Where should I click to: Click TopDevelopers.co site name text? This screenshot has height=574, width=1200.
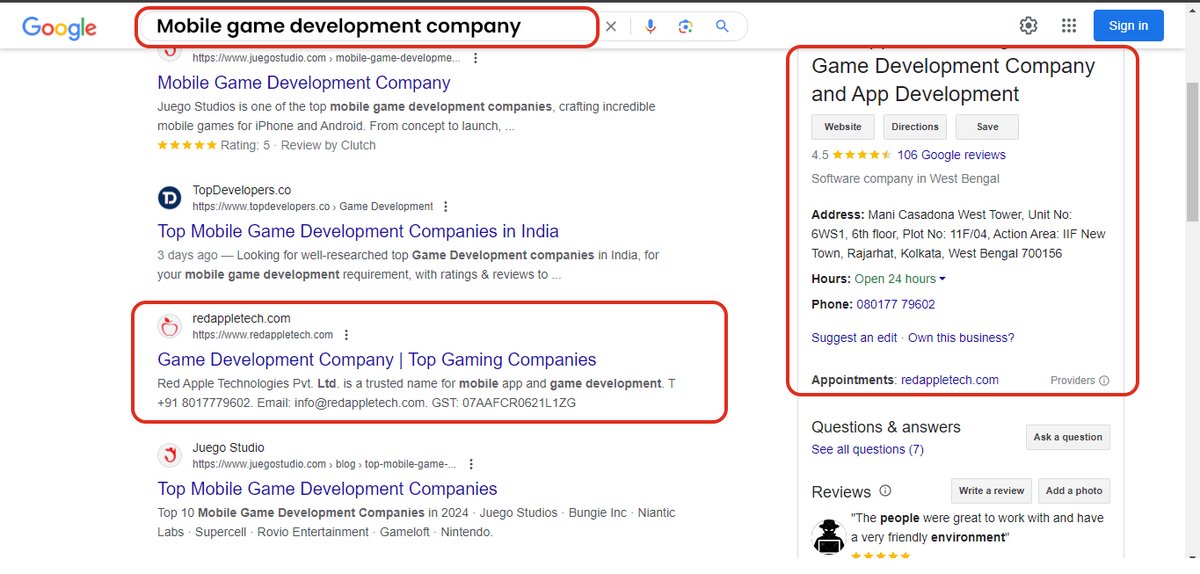click(242, 190)
